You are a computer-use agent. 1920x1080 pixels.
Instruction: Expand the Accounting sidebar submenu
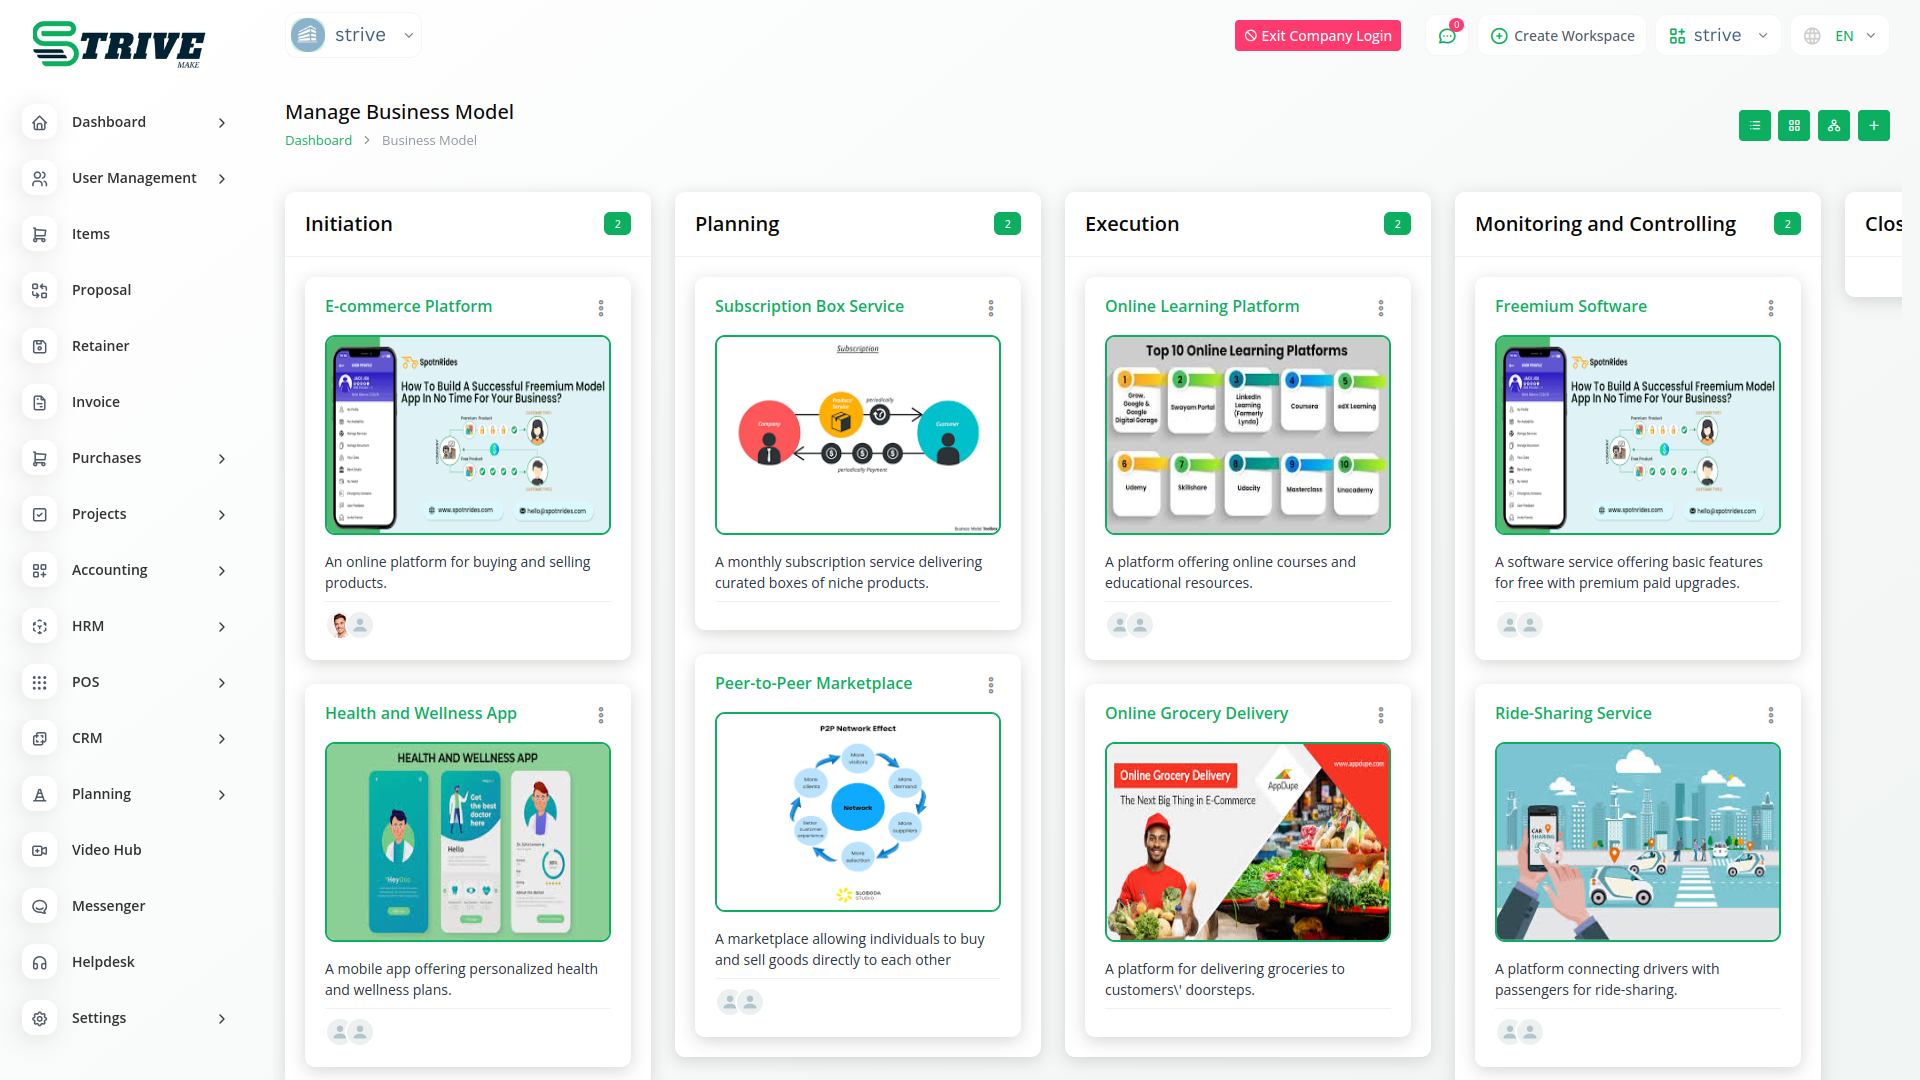pyautogui.click(x=222, y=570)
